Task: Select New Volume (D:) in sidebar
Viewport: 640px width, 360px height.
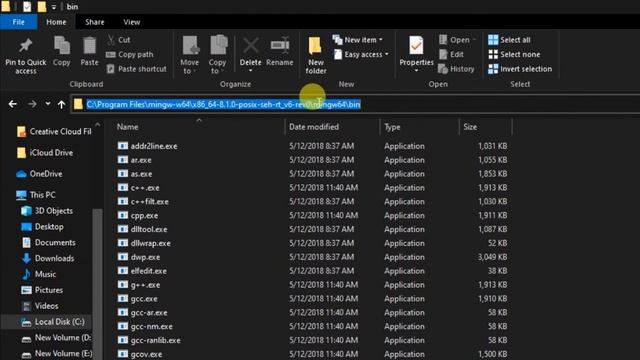Action: tap(56, 338)
